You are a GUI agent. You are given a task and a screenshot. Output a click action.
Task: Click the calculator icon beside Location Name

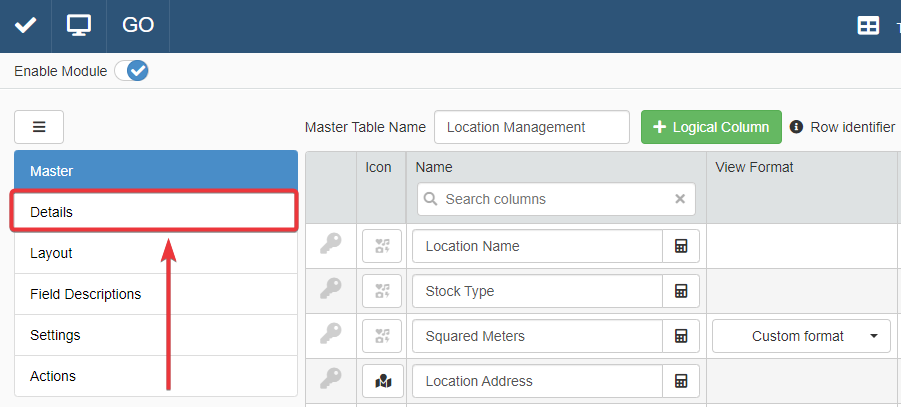681,246
